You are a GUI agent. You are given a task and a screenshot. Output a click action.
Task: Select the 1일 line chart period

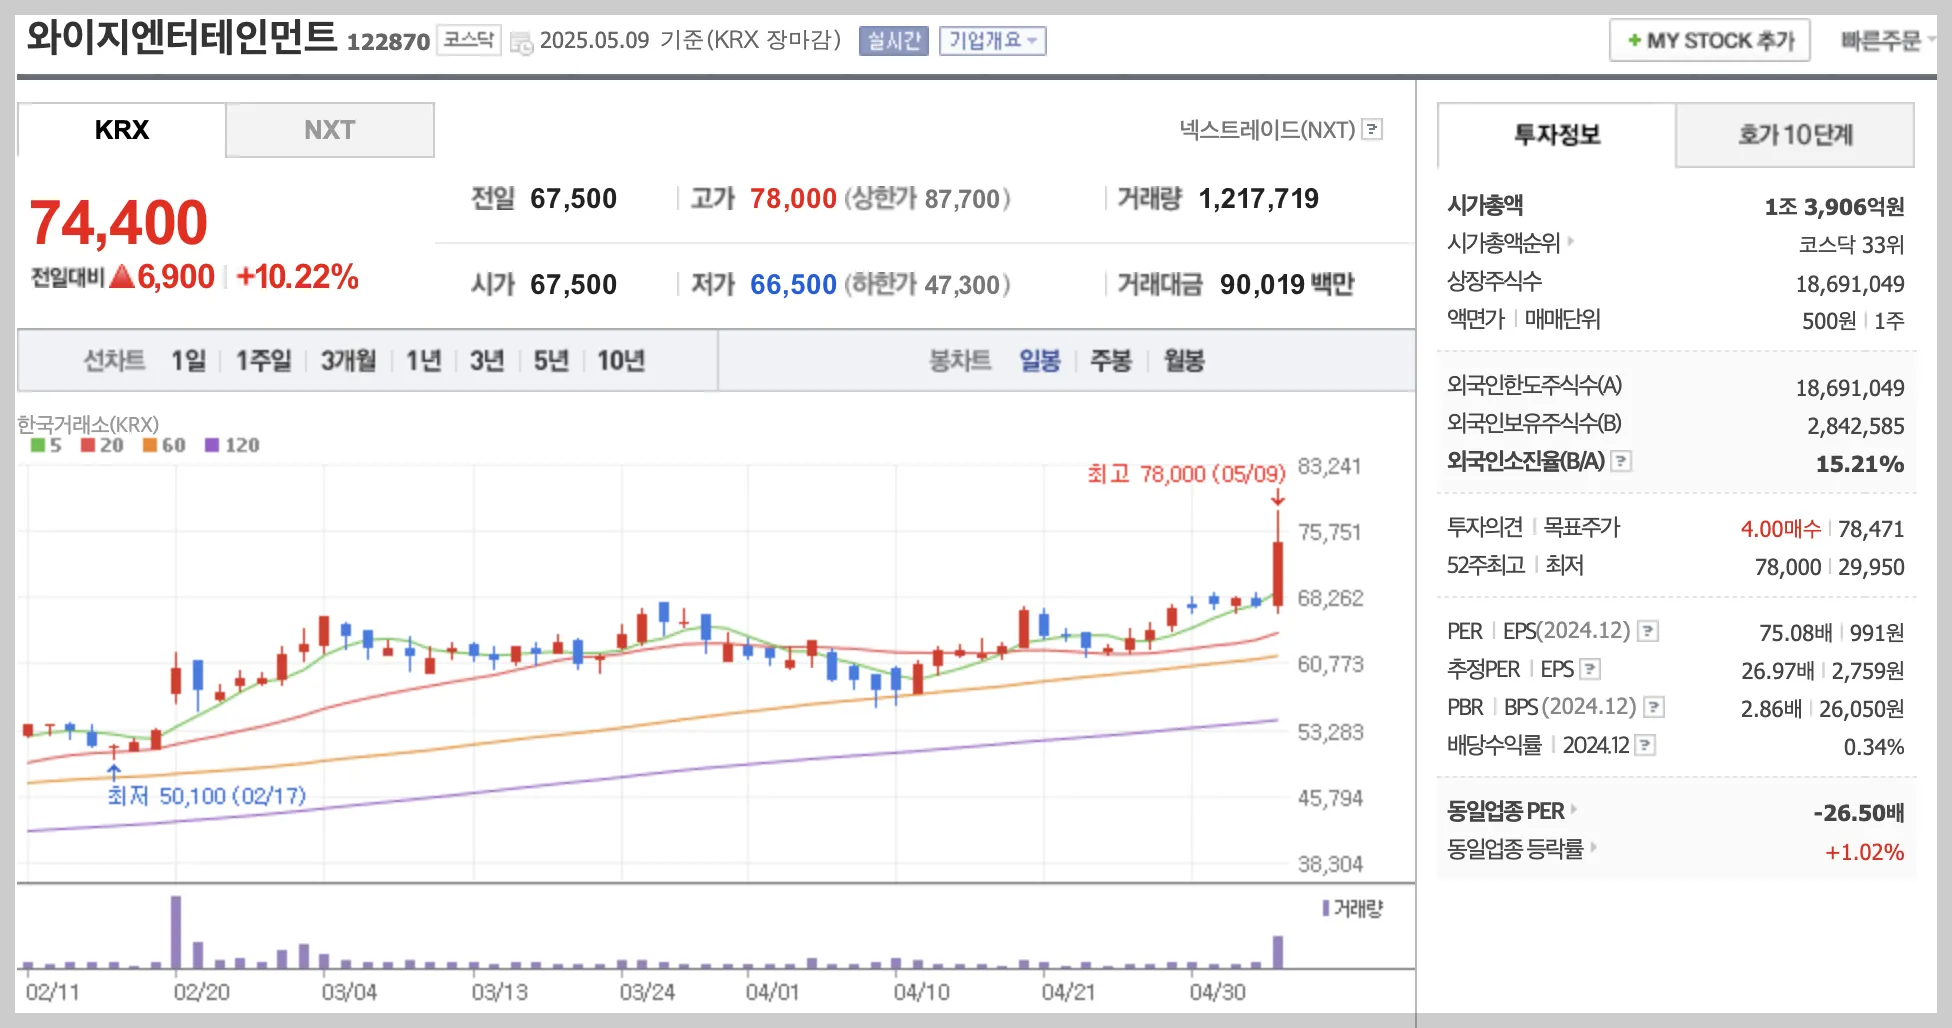tap(188, 360)
